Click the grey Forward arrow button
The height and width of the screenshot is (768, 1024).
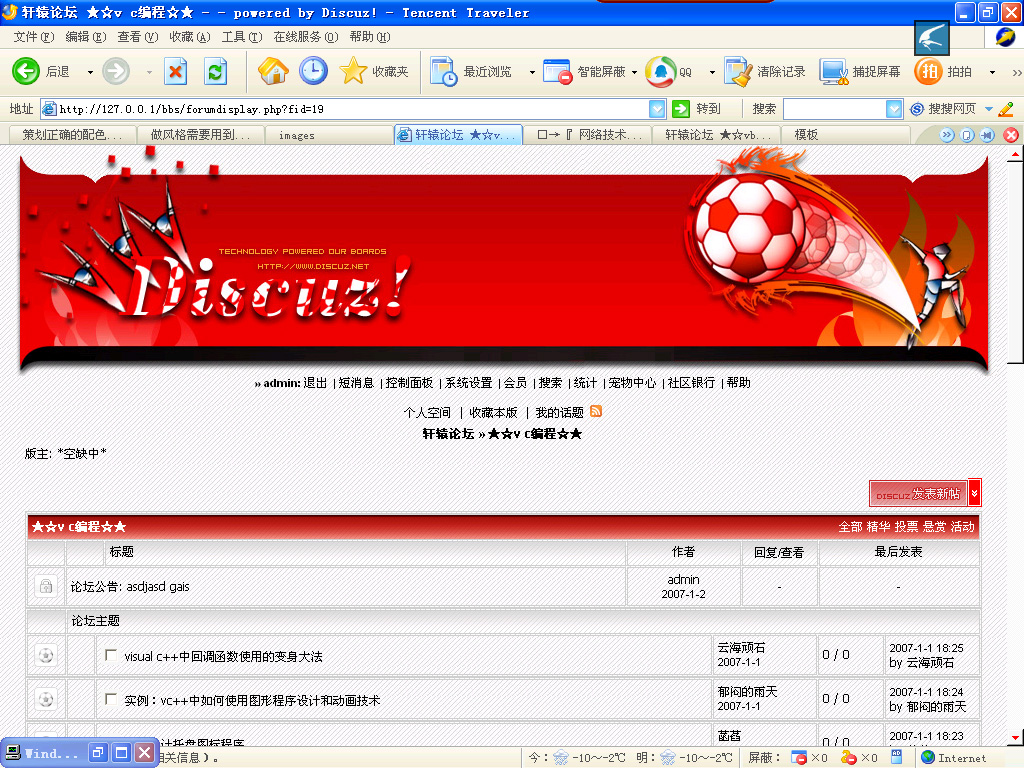click(x=116, y=71)
